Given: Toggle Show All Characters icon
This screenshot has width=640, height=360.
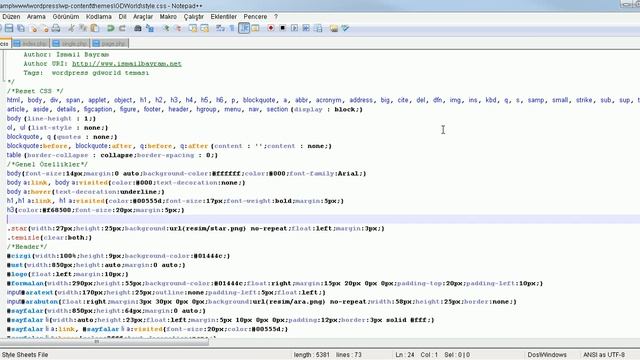Looking at the screenshot, I should [232, 28].
